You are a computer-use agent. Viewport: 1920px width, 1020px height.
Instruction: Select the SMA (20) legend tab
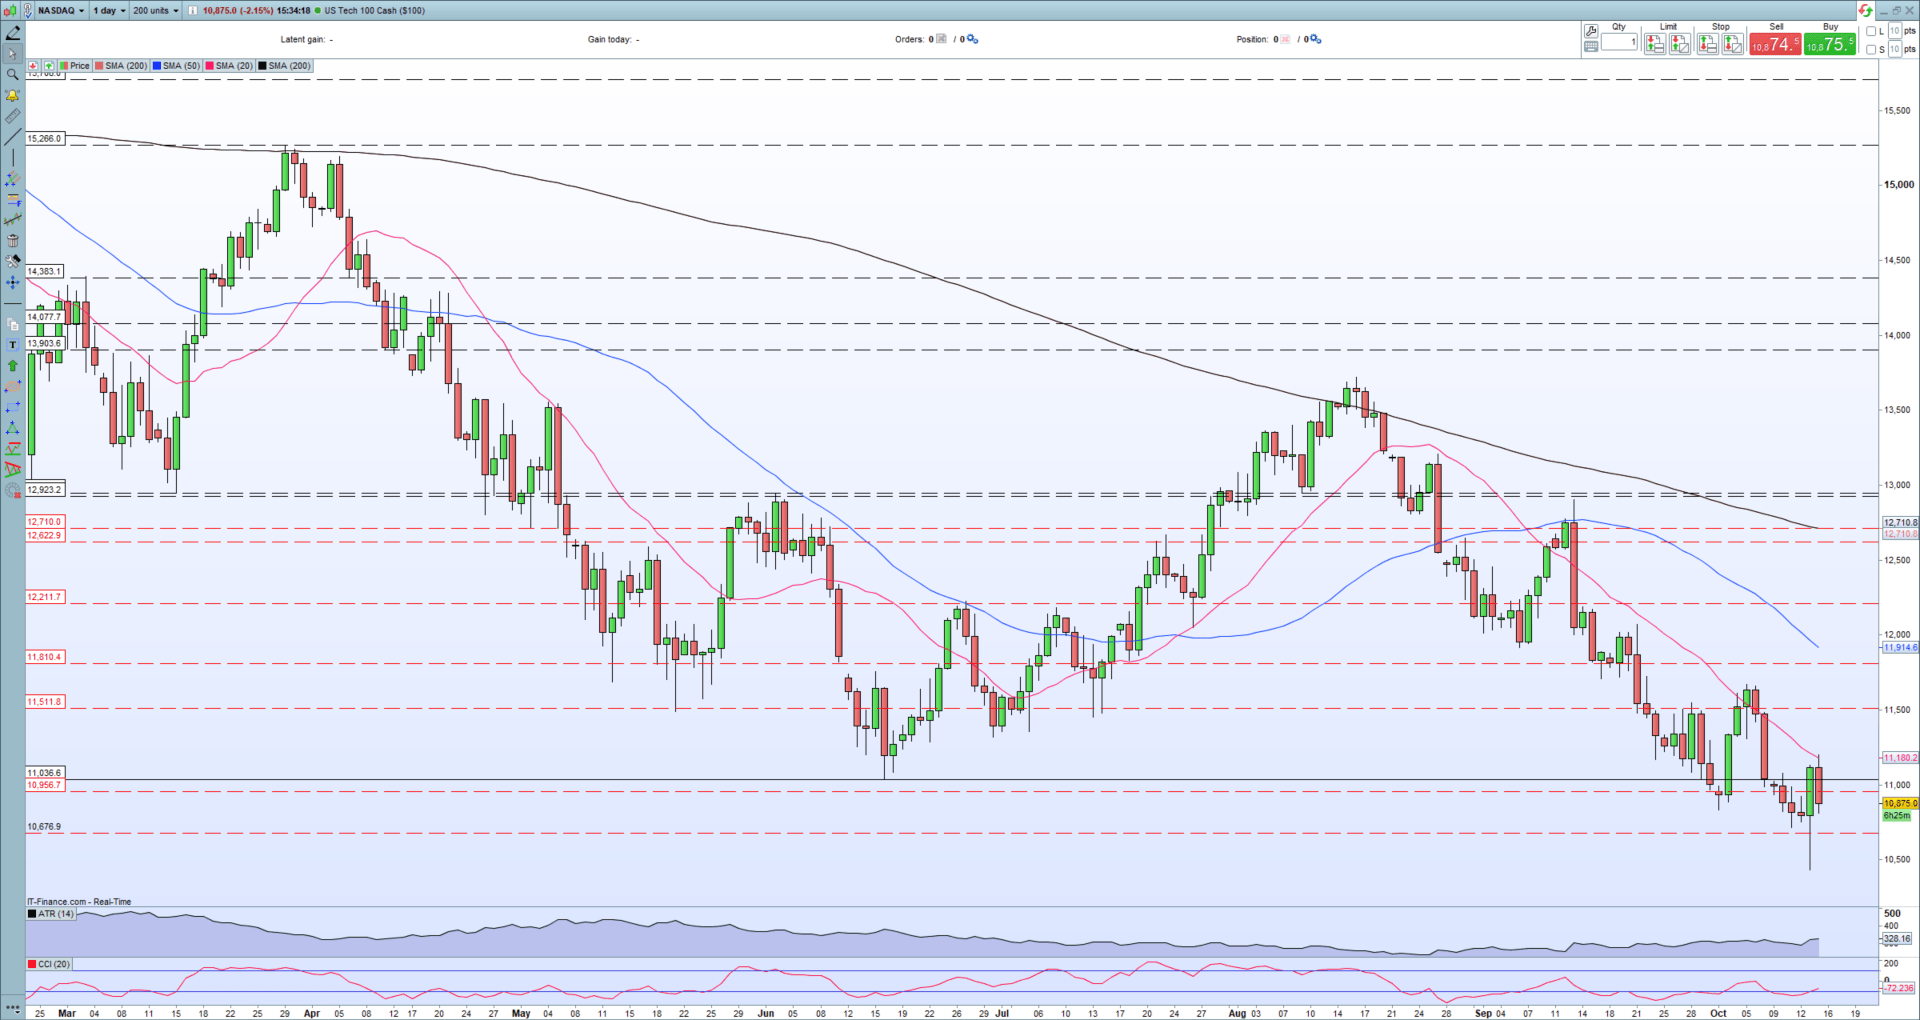tap(229, 66)
